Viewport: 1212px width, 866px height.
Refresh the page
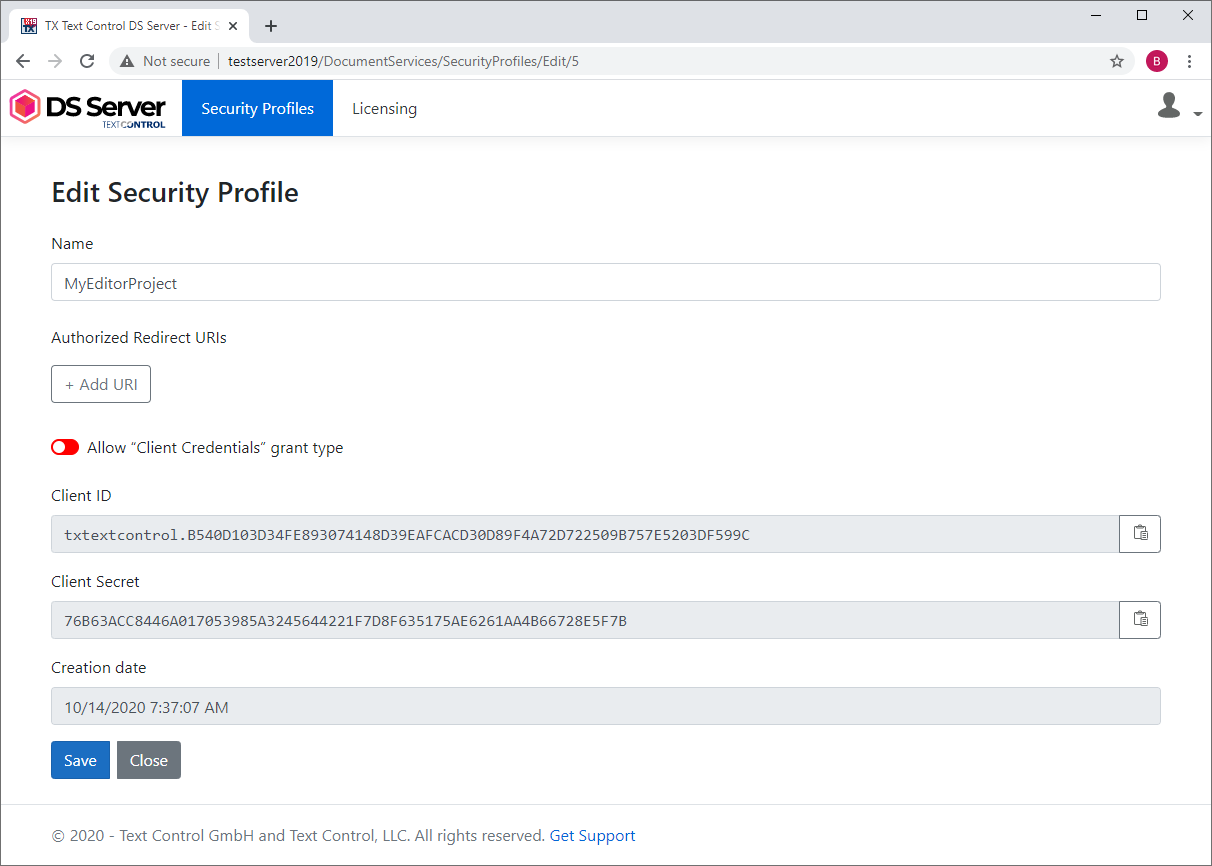87,60
